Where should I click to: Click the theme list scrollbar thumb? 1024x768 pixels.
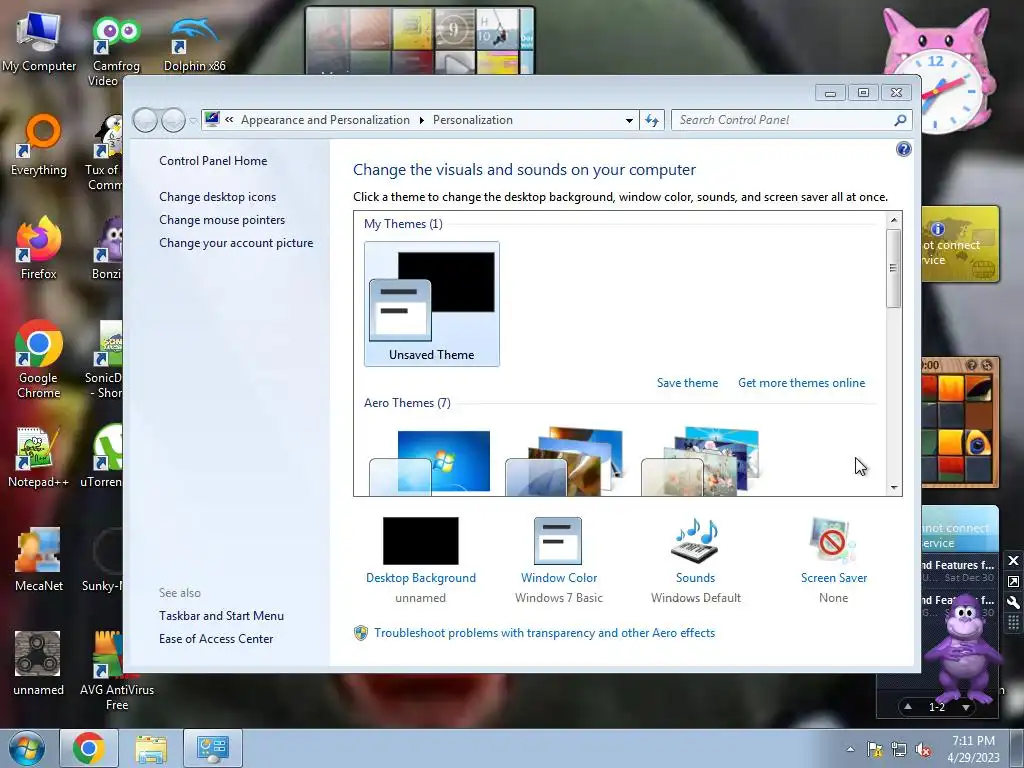(893, 268)
